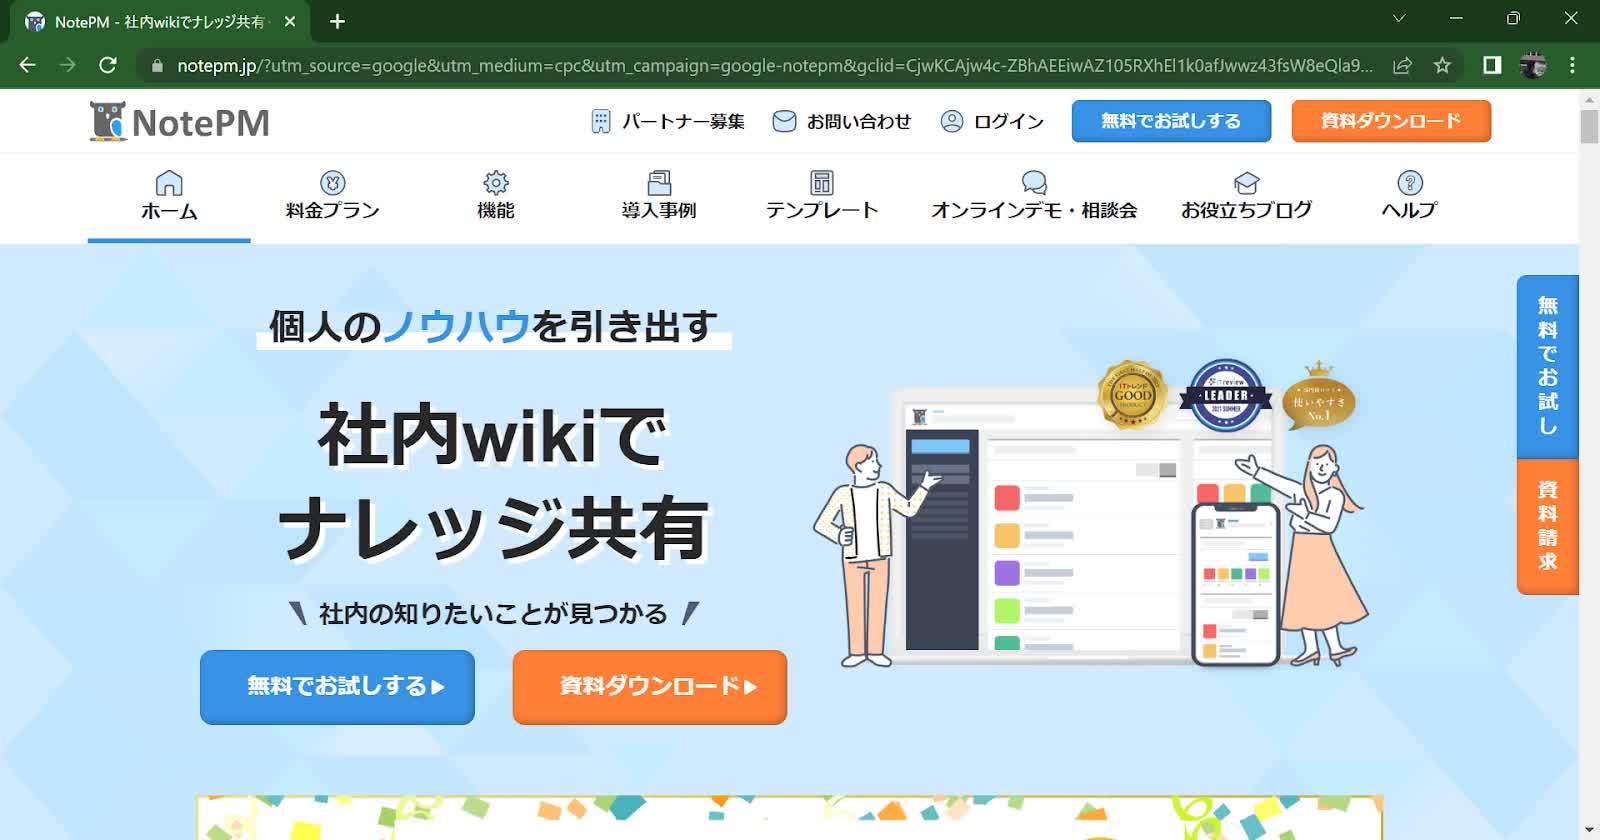Open the 機能 menu item
The width and height of the screenshot is (1600, 840).
[x=496, y=211]
